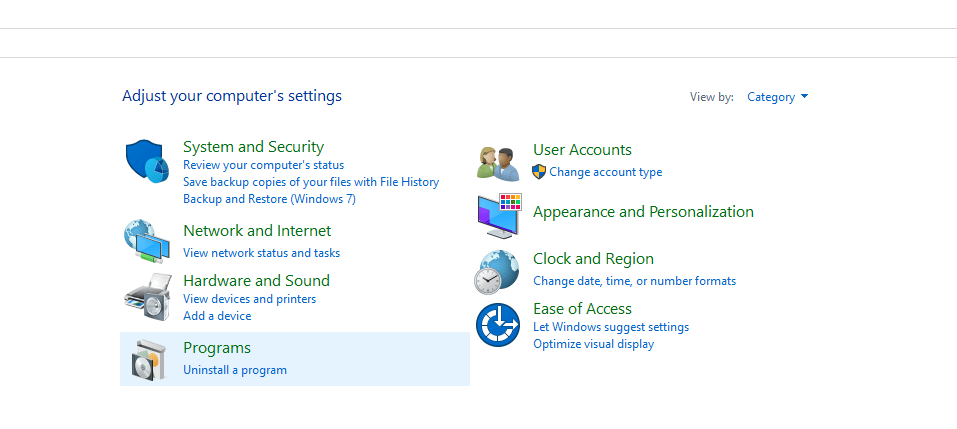This screenshot has width=957, height=429.
Task: Open Save backup copies with File History
Action: (x=310, y=182)
